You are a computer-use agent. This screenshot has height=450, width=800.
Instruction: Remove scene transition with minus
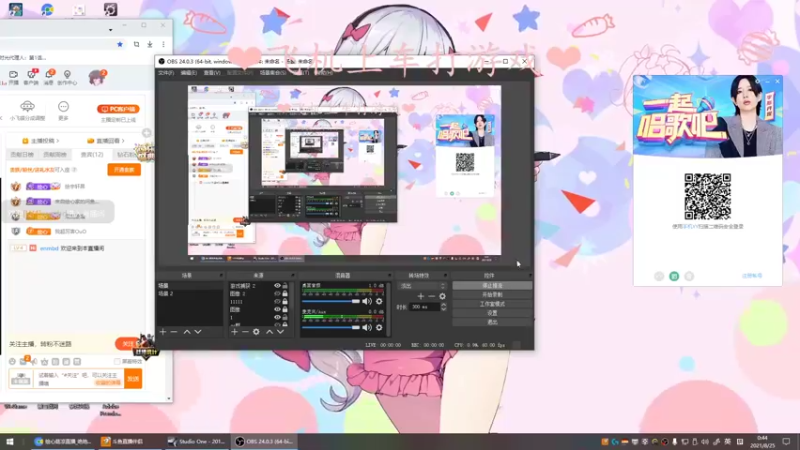point(432,296)
